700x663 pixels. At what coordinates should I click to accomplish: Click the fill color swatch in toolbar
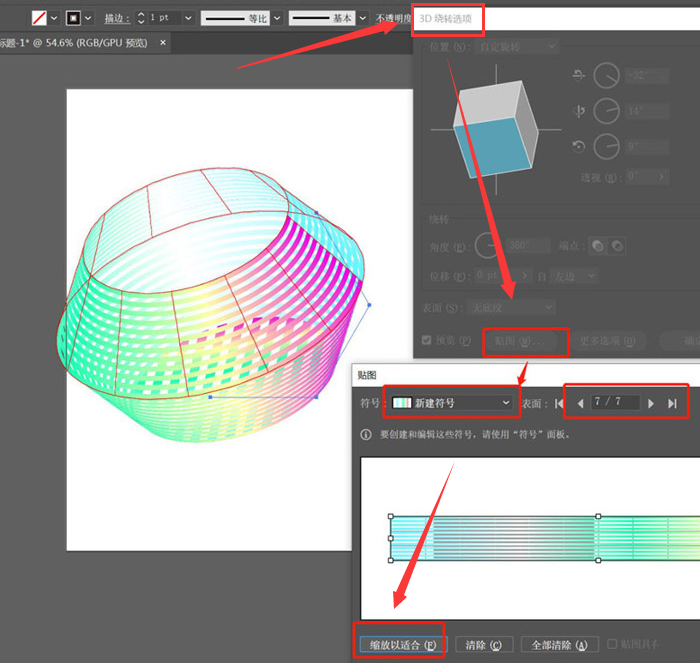(39, 18)
